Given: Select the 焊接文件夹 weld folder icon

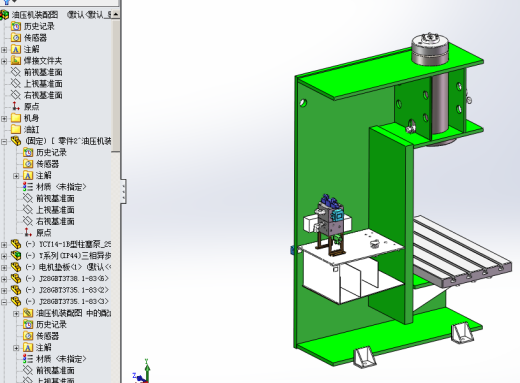Looking at the screenshot, I should pos(16,60).
